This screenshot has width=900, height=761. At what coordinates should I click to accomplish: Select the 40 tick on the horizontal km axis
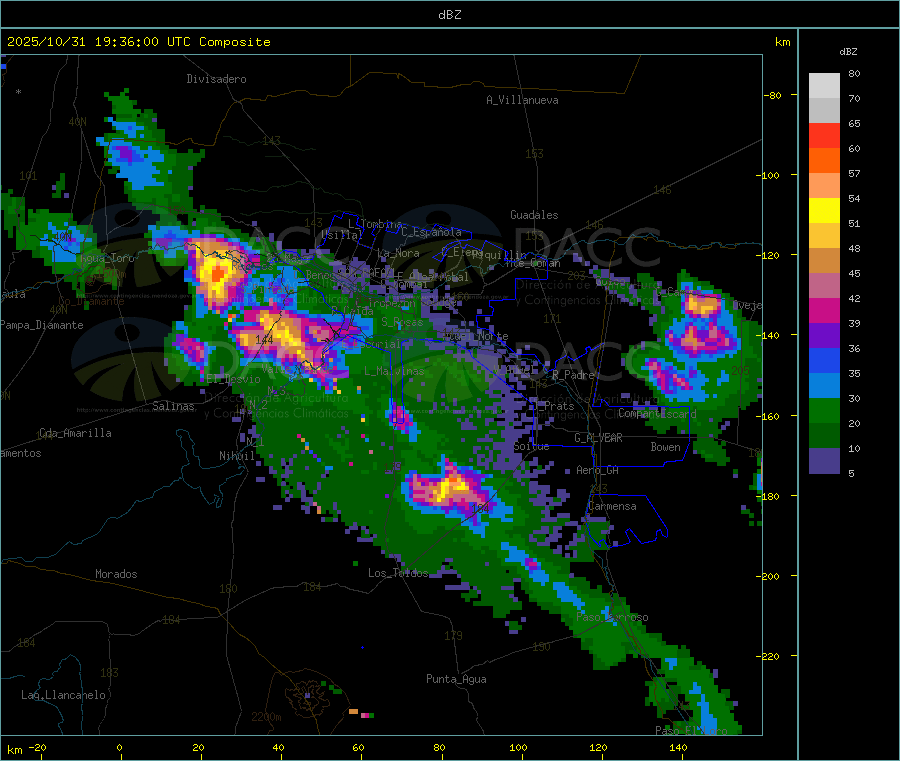pyautogui.click(x=278, y=748)
